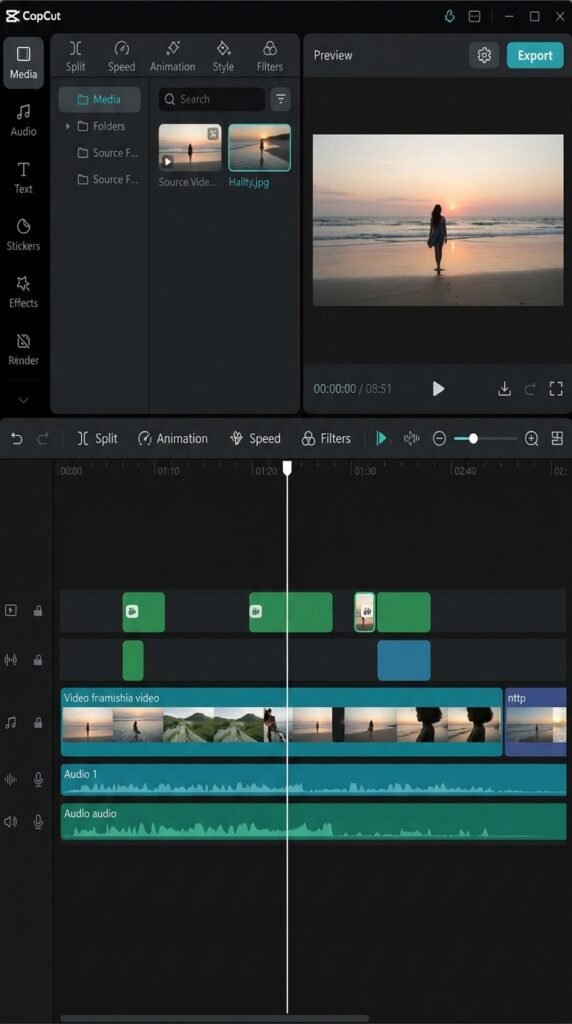Select the Audlo audio clip
The height and width of the screenshot is (1024, 572).
(x=313, y=822)
